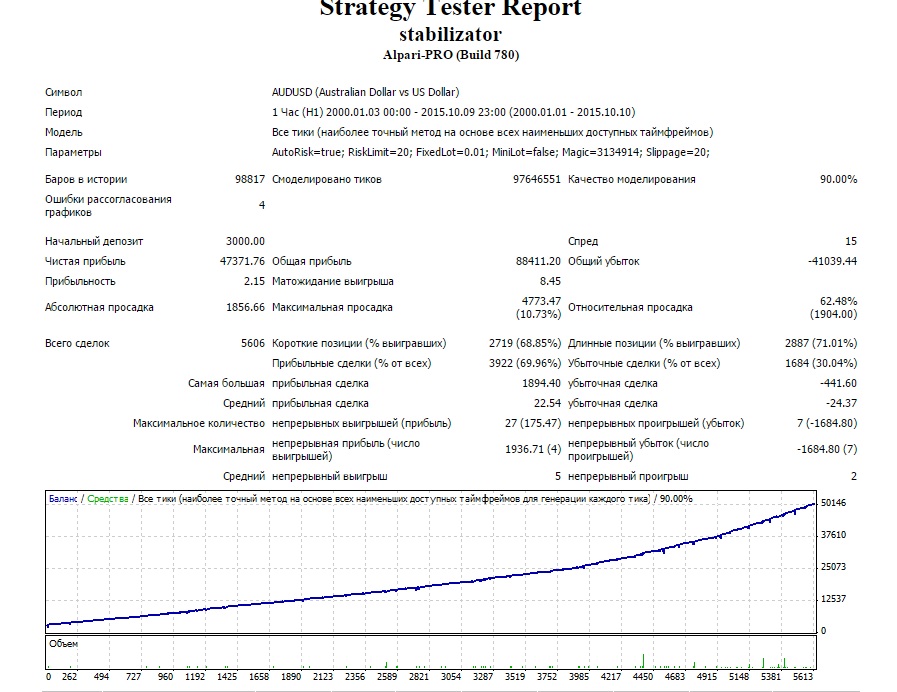The width and height of the screenshot is (897, 692).
Task: Click the "Убыточные сделки (% от всех)" label
Action: pyautogui.click(x=644, y=363)
